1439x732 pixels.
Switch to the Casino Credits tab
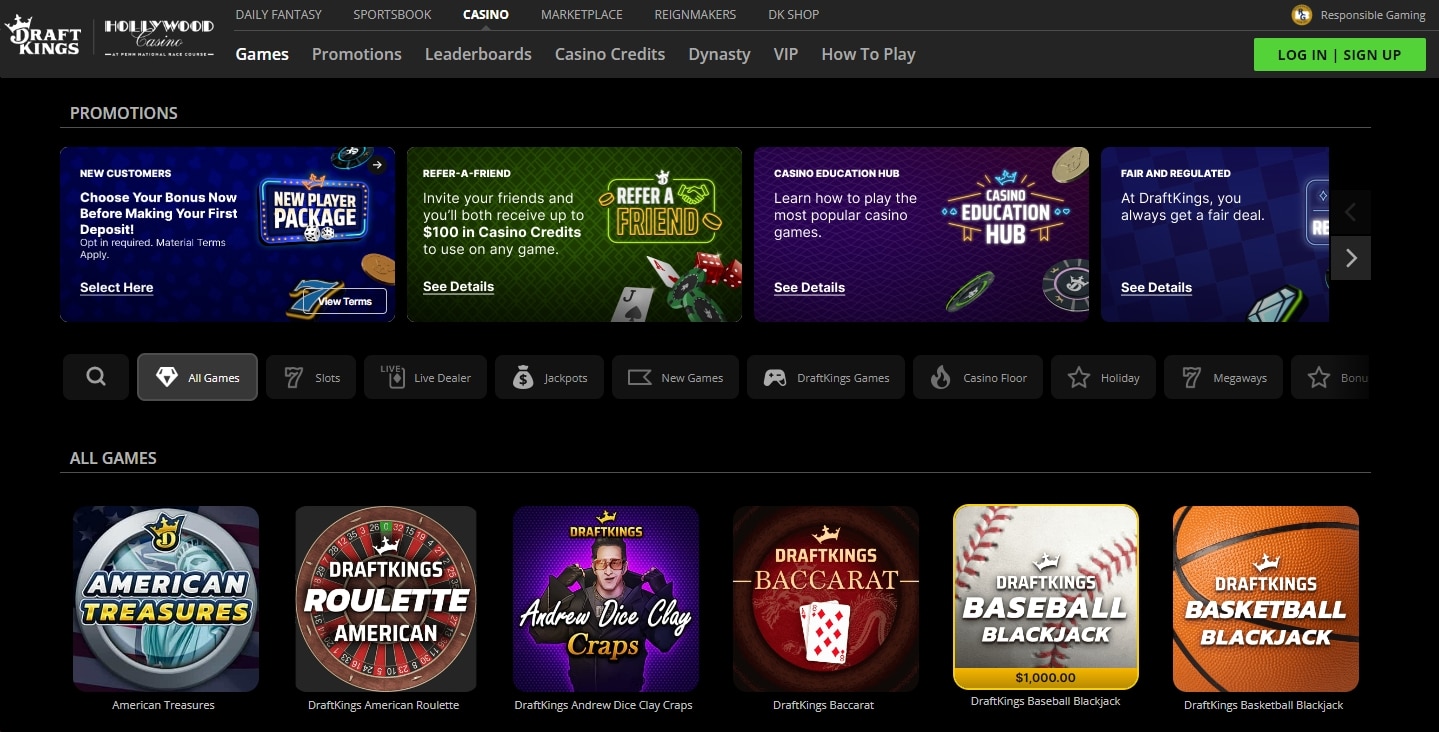point(610,54)
